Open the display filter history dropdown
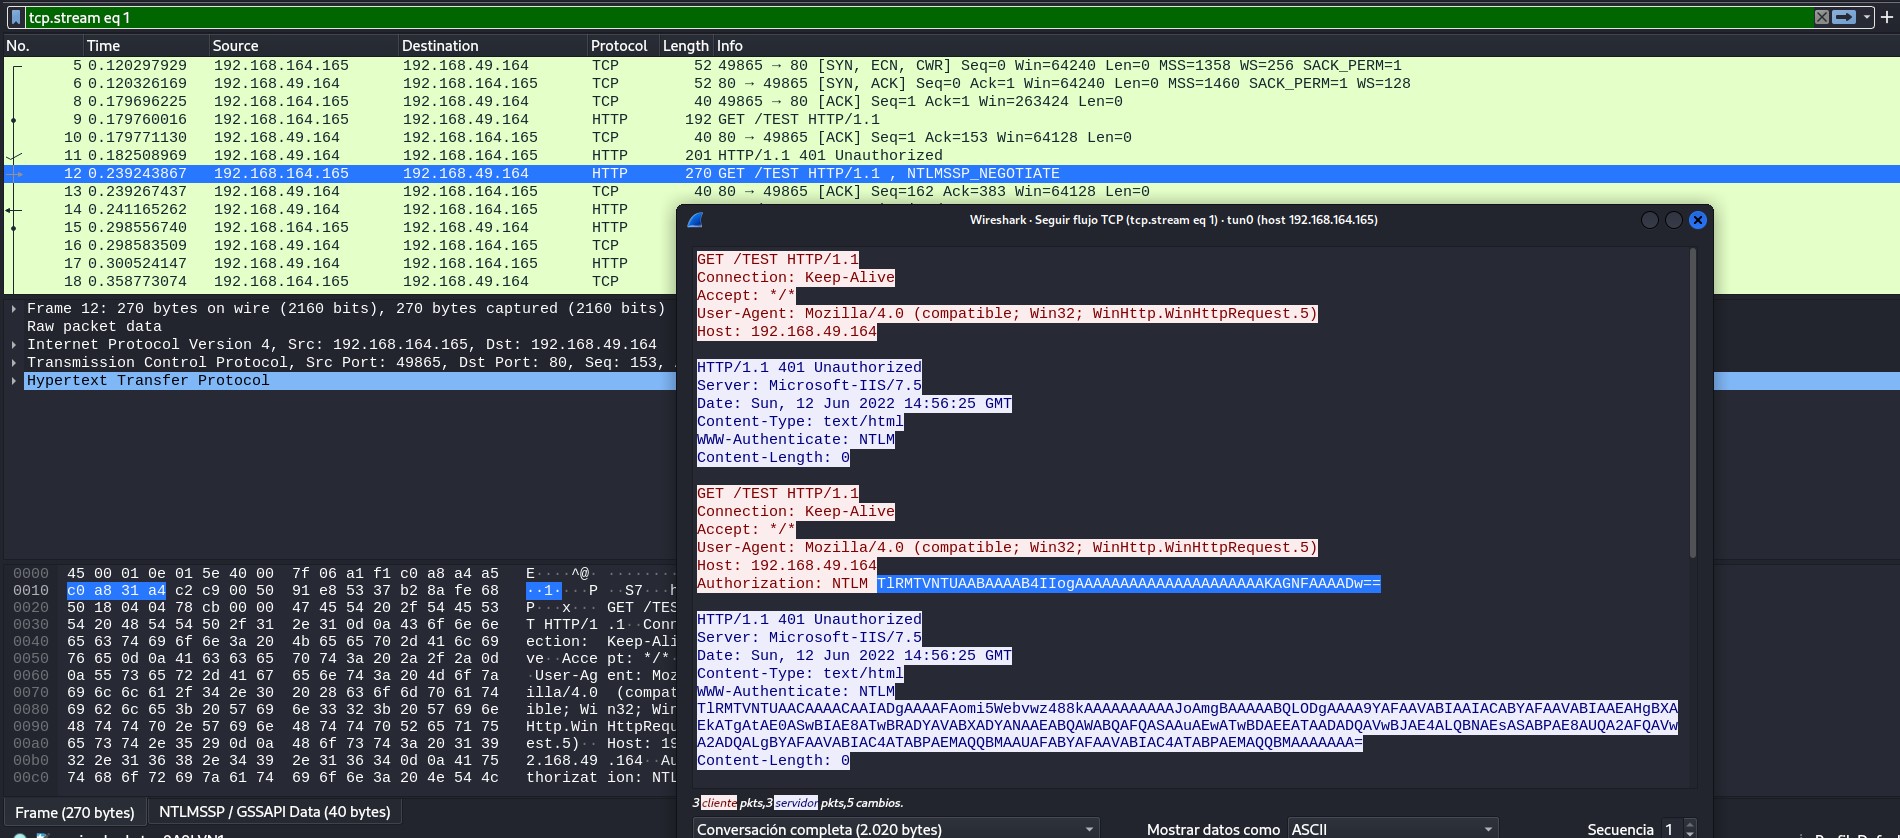The width and height of the screenshot is (1900, 838). 1866,17
